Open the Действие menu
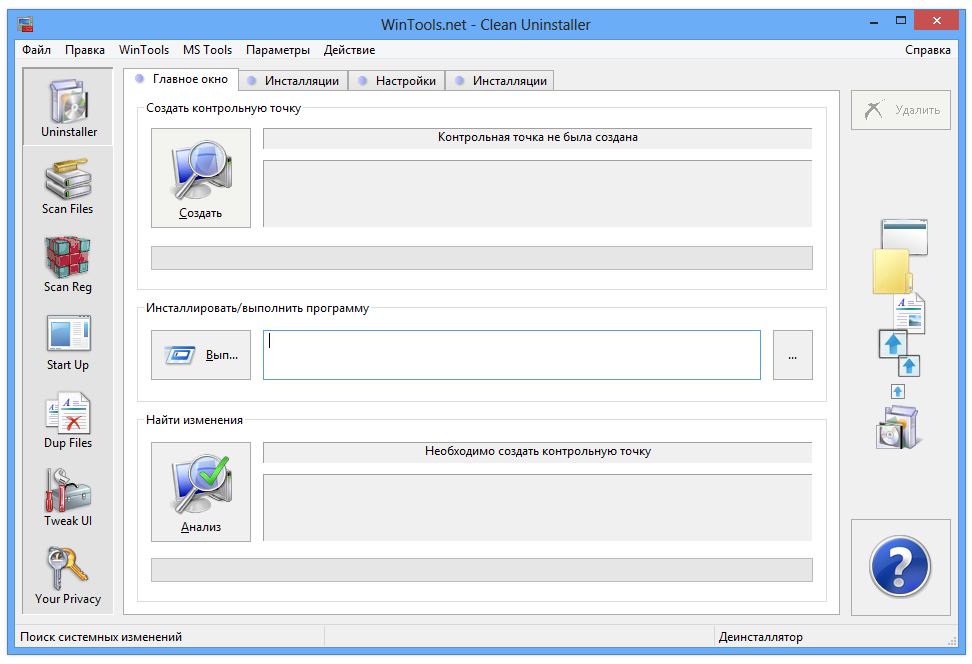Image resolution: width=972 pixels, height=664 pixels. [x=349, y=50]
